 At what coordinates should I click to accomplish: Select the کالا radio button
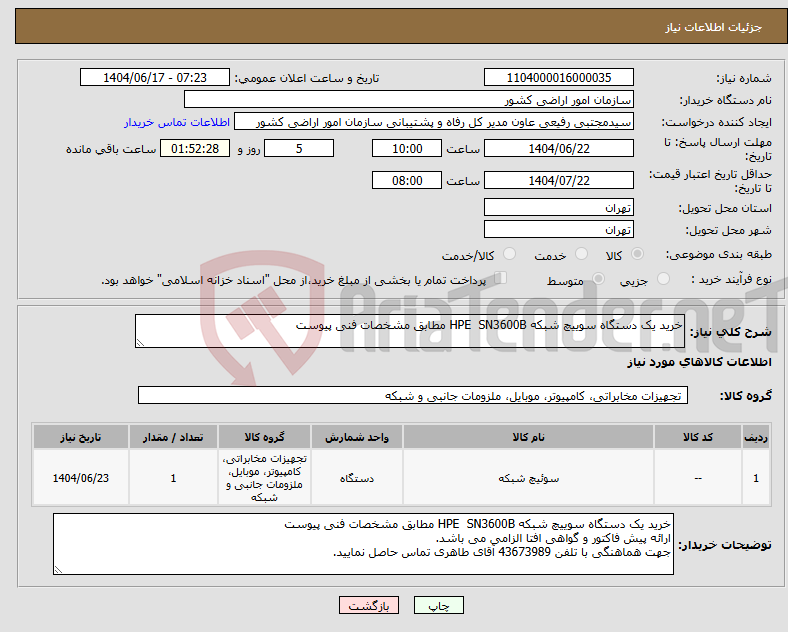[637, 254]
